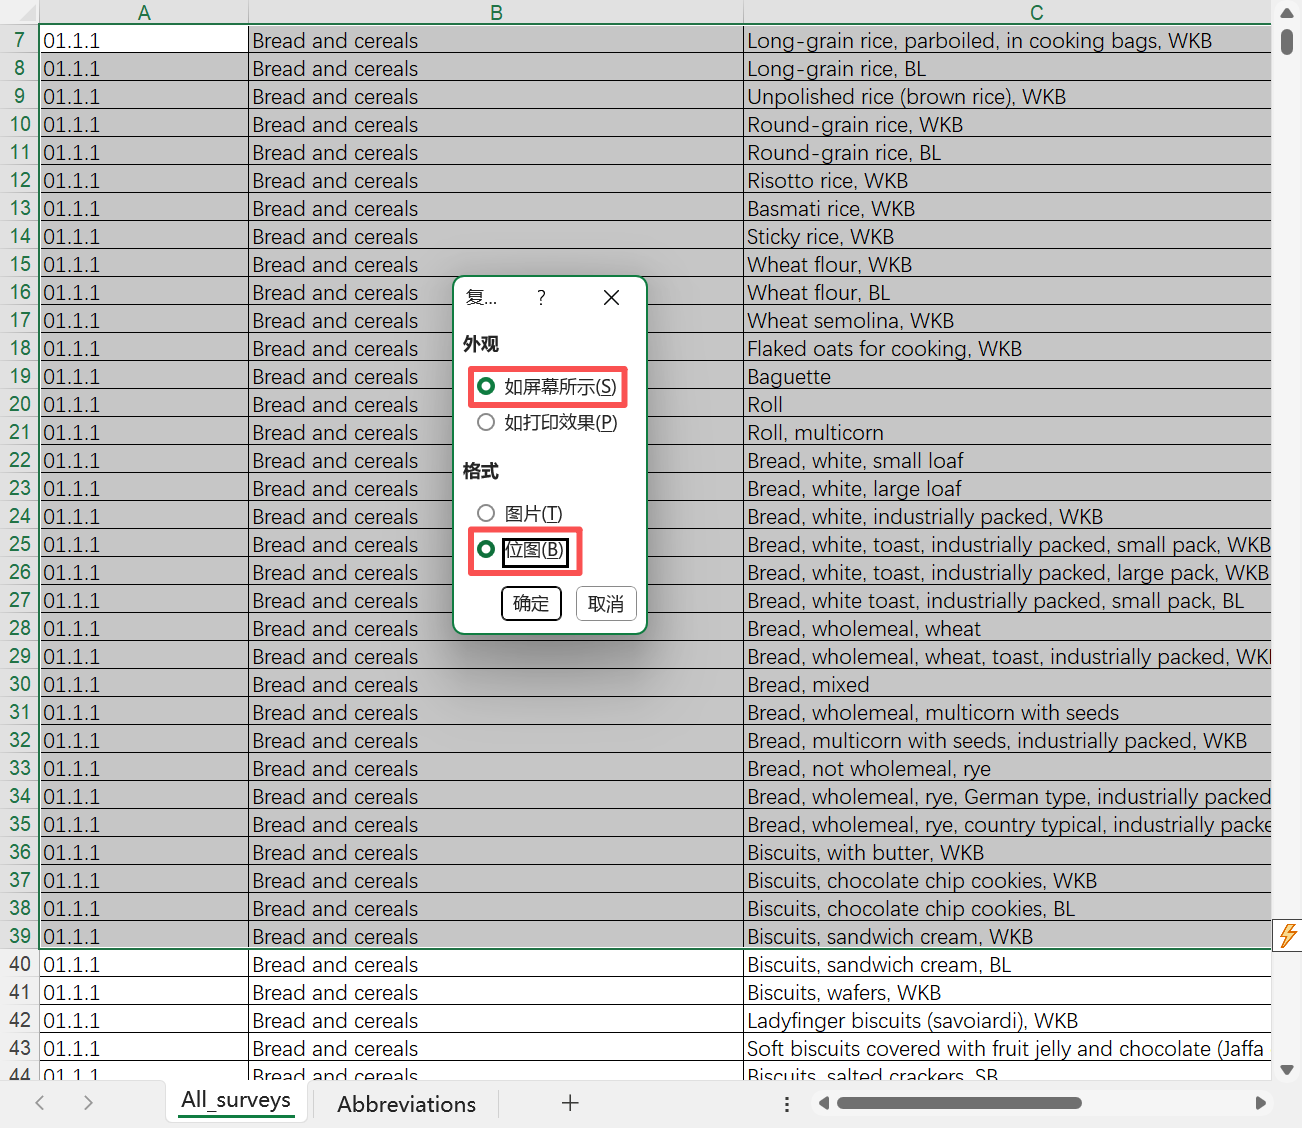
Task: Click 'Biscuits, with butter, WKB' cell
Action: pos(1007,852)
